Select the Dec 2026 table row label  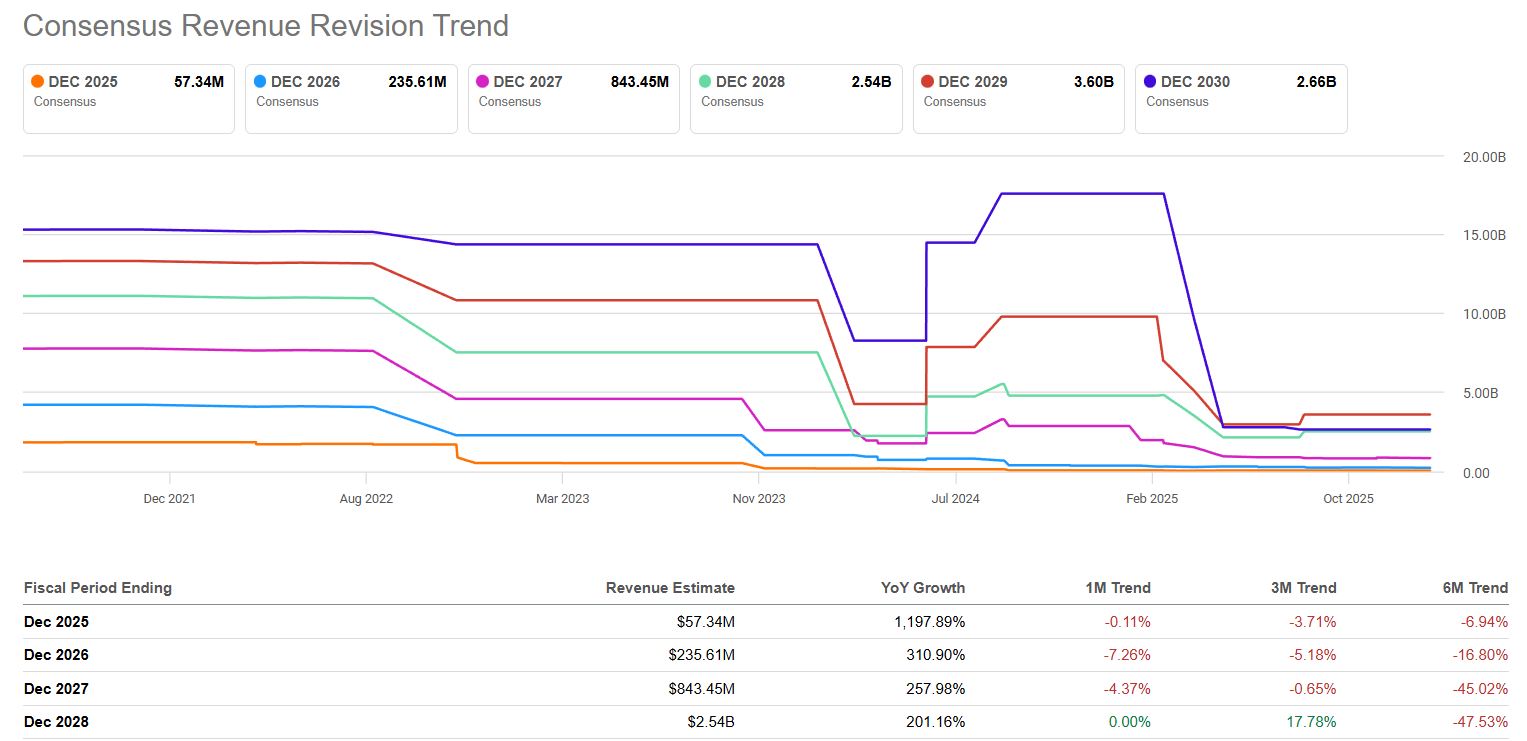(56, 655)
